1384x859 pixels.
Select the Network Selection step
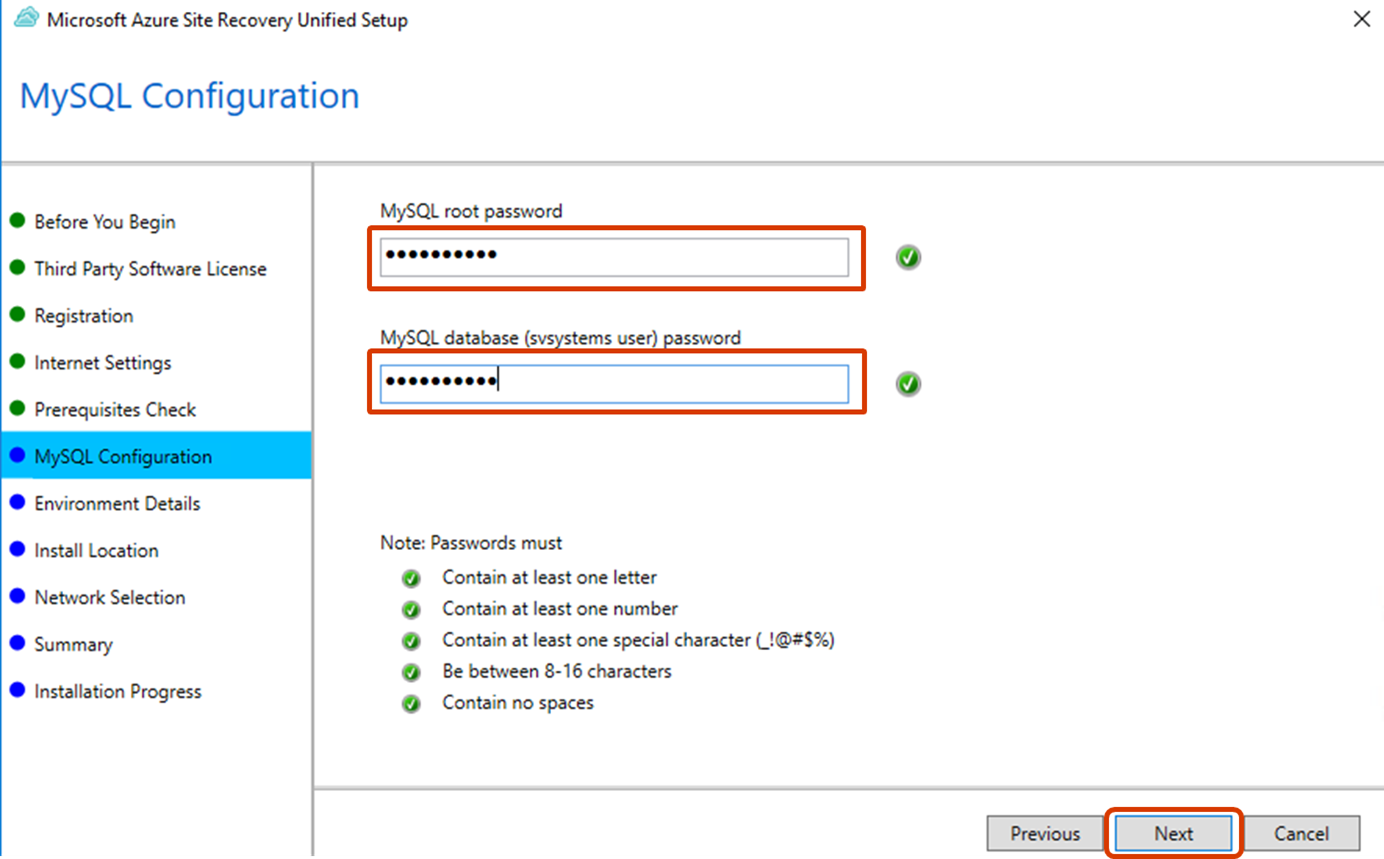[x=110, y=598]
